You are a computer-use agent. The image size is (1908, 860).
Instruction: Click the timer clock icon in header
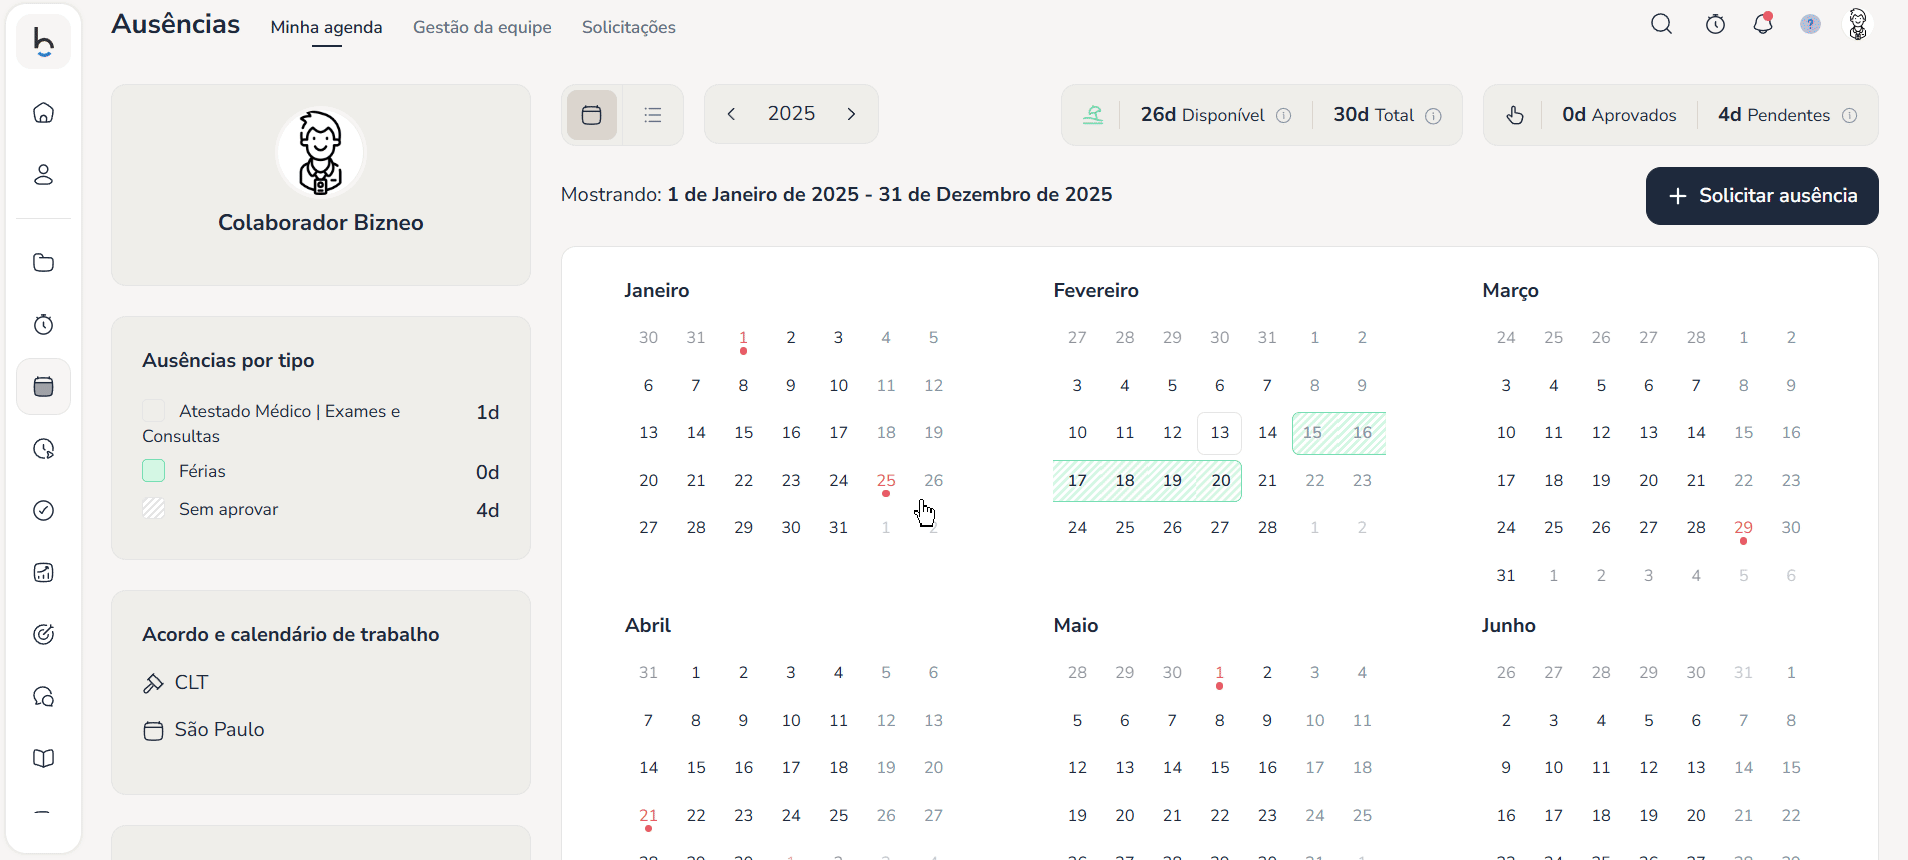point(1715,25)
